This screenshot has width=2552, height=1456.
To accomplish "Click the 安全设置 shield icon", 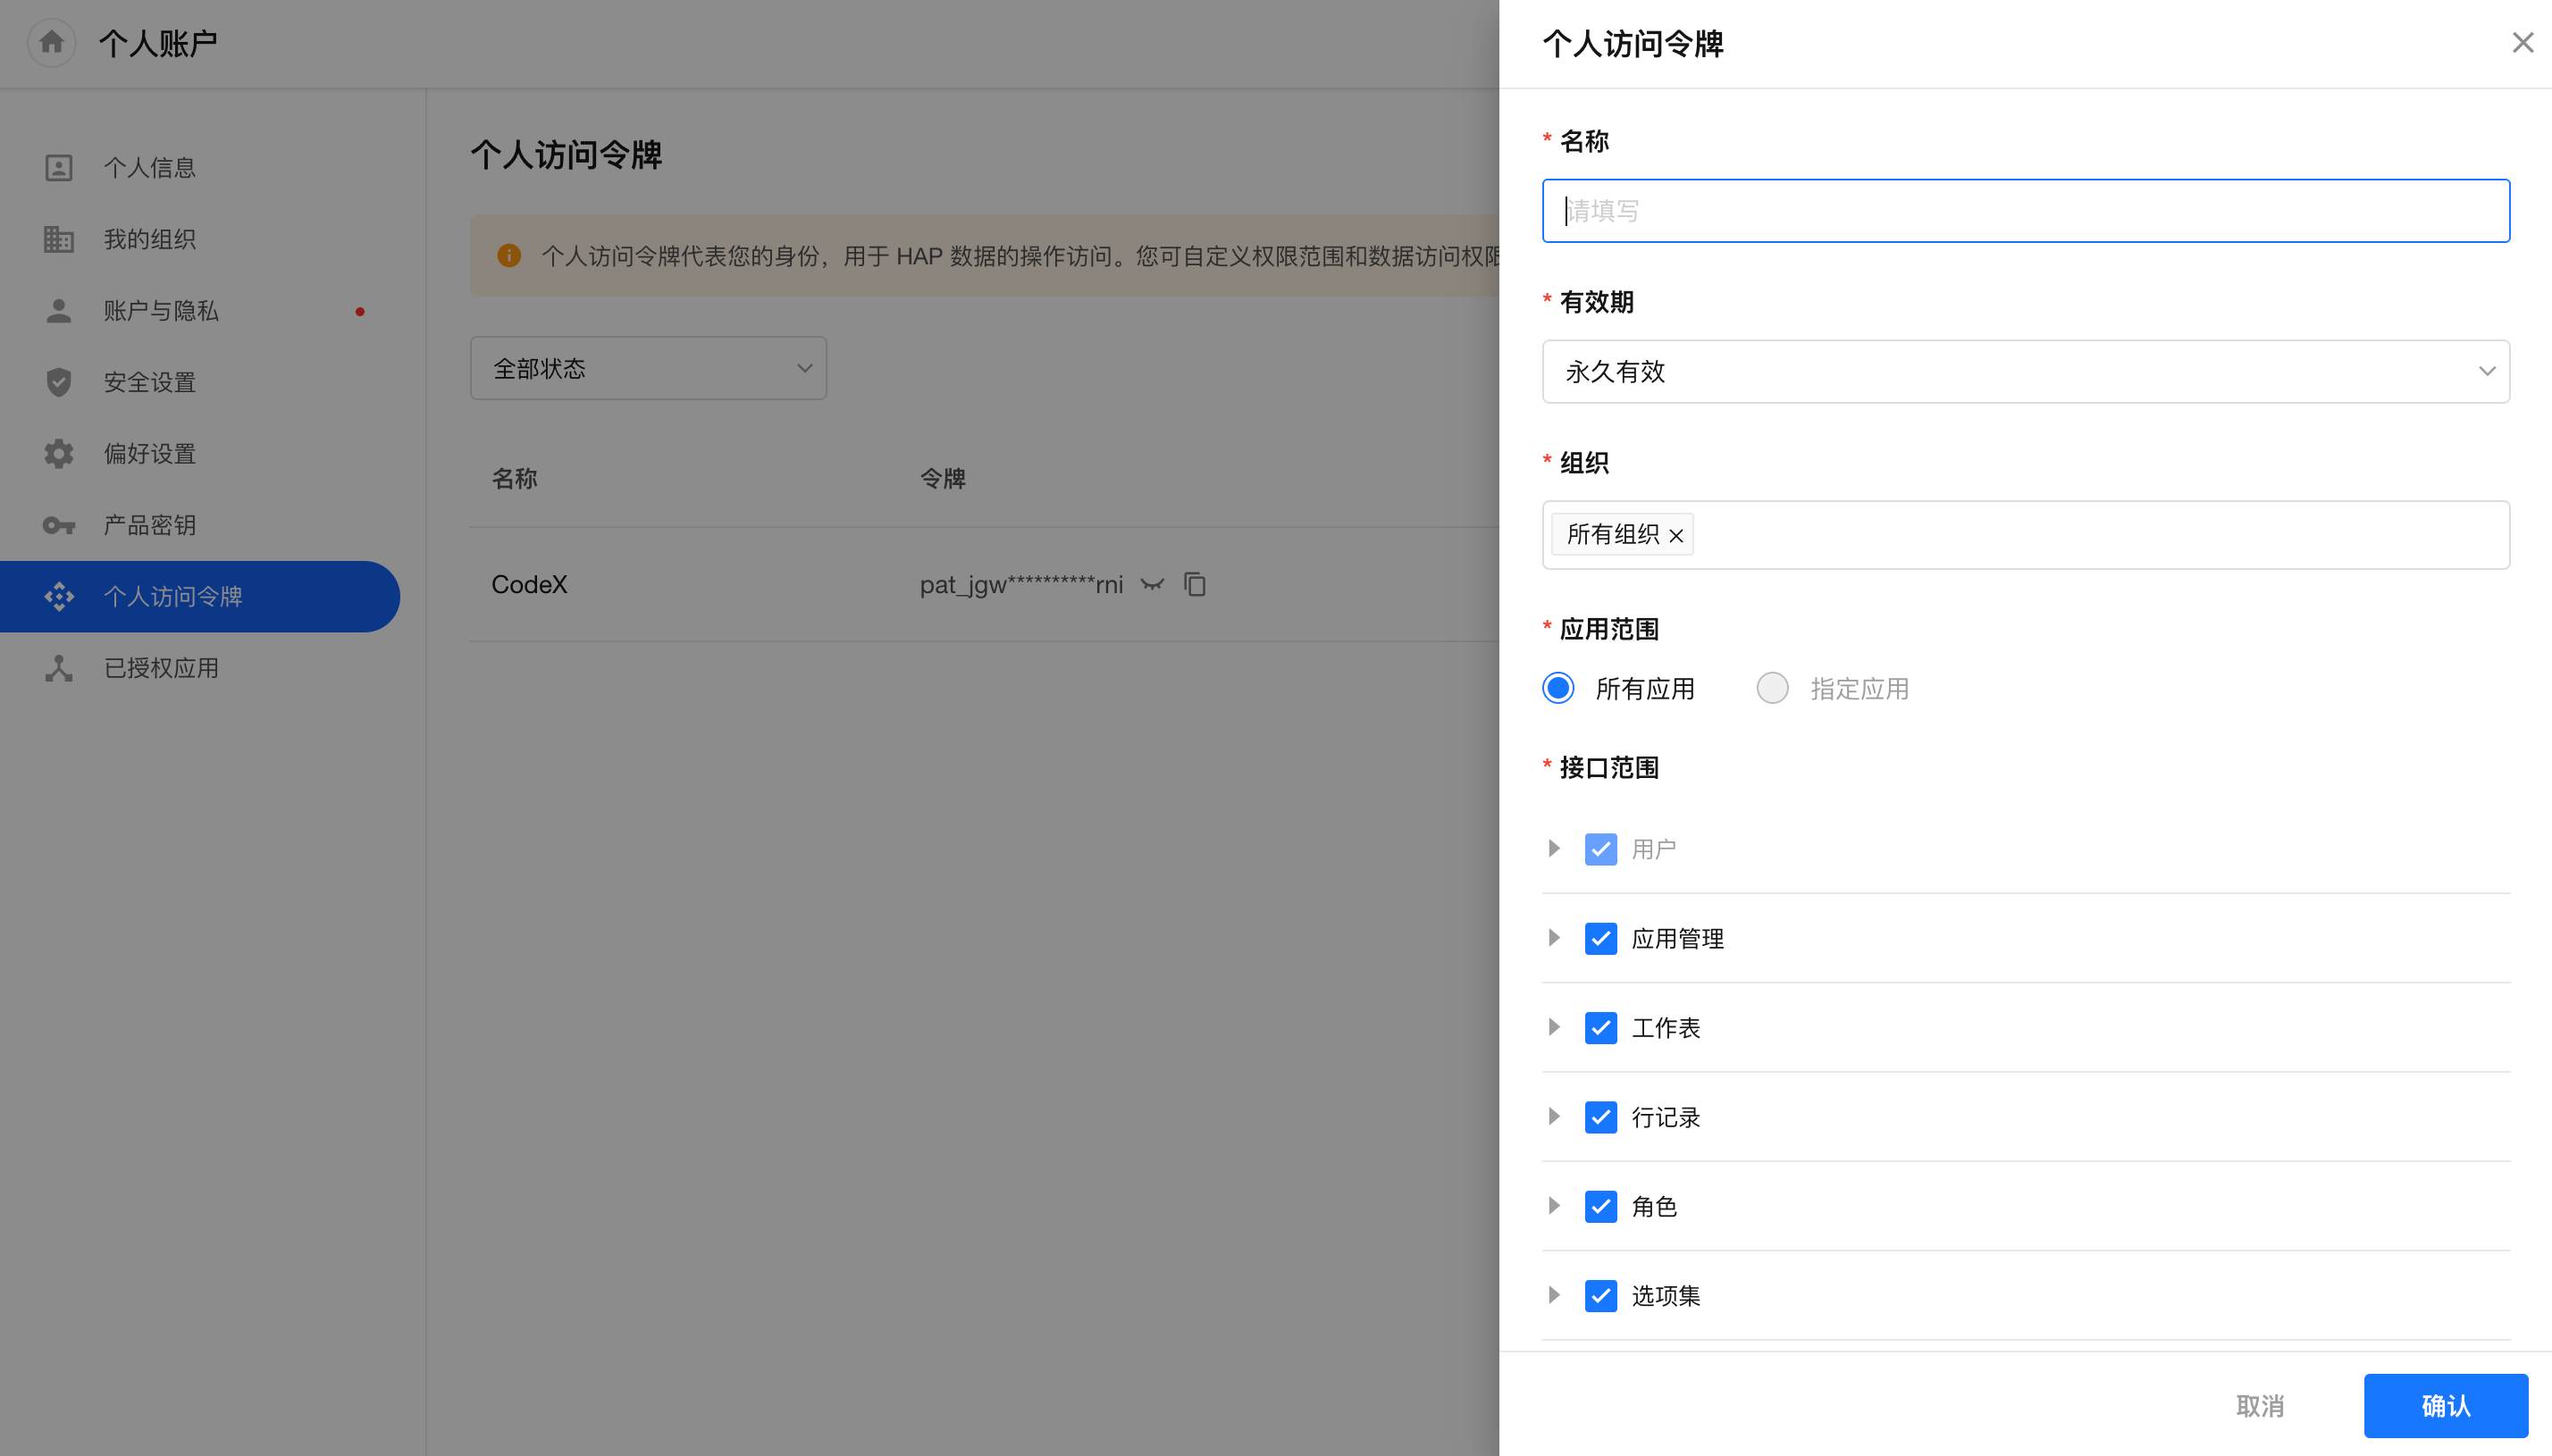I will (x=59, y=382).
